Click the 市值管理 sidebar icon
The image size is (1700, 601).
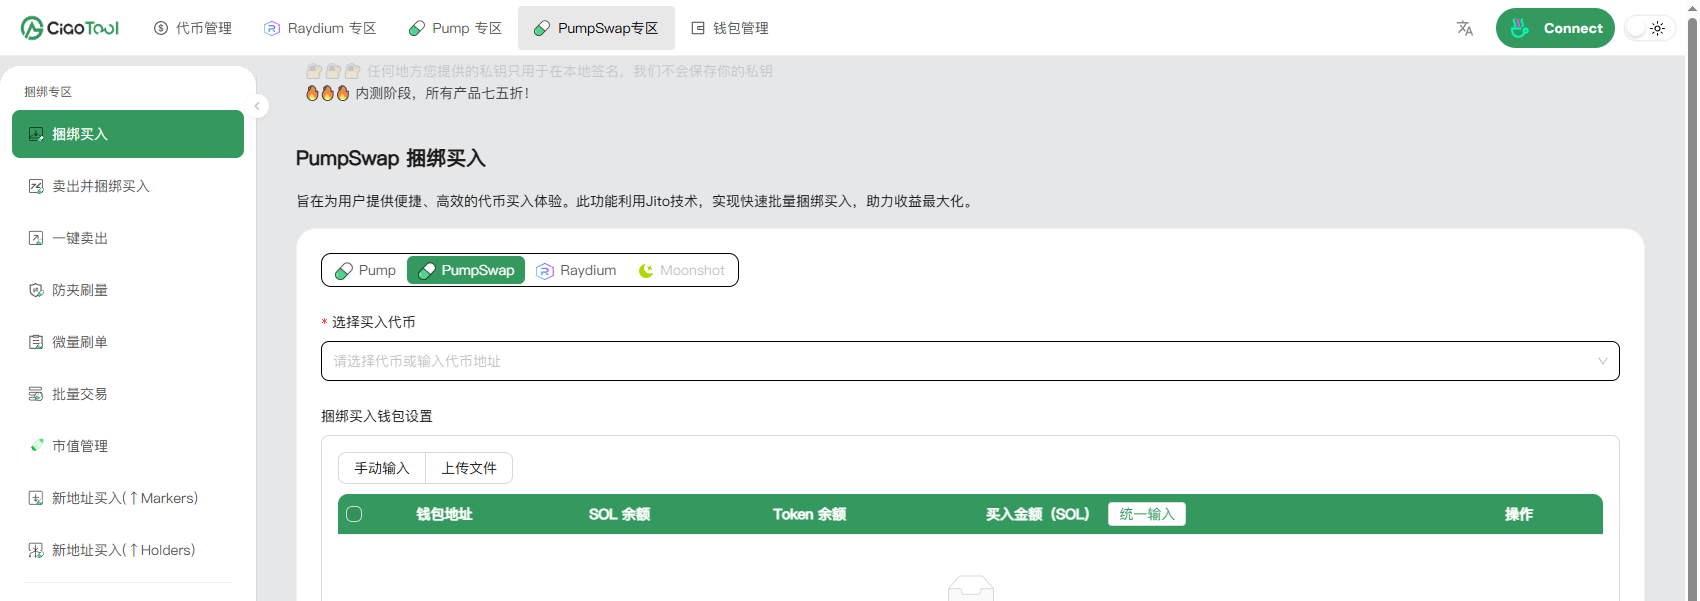click(x=36, y=446)
